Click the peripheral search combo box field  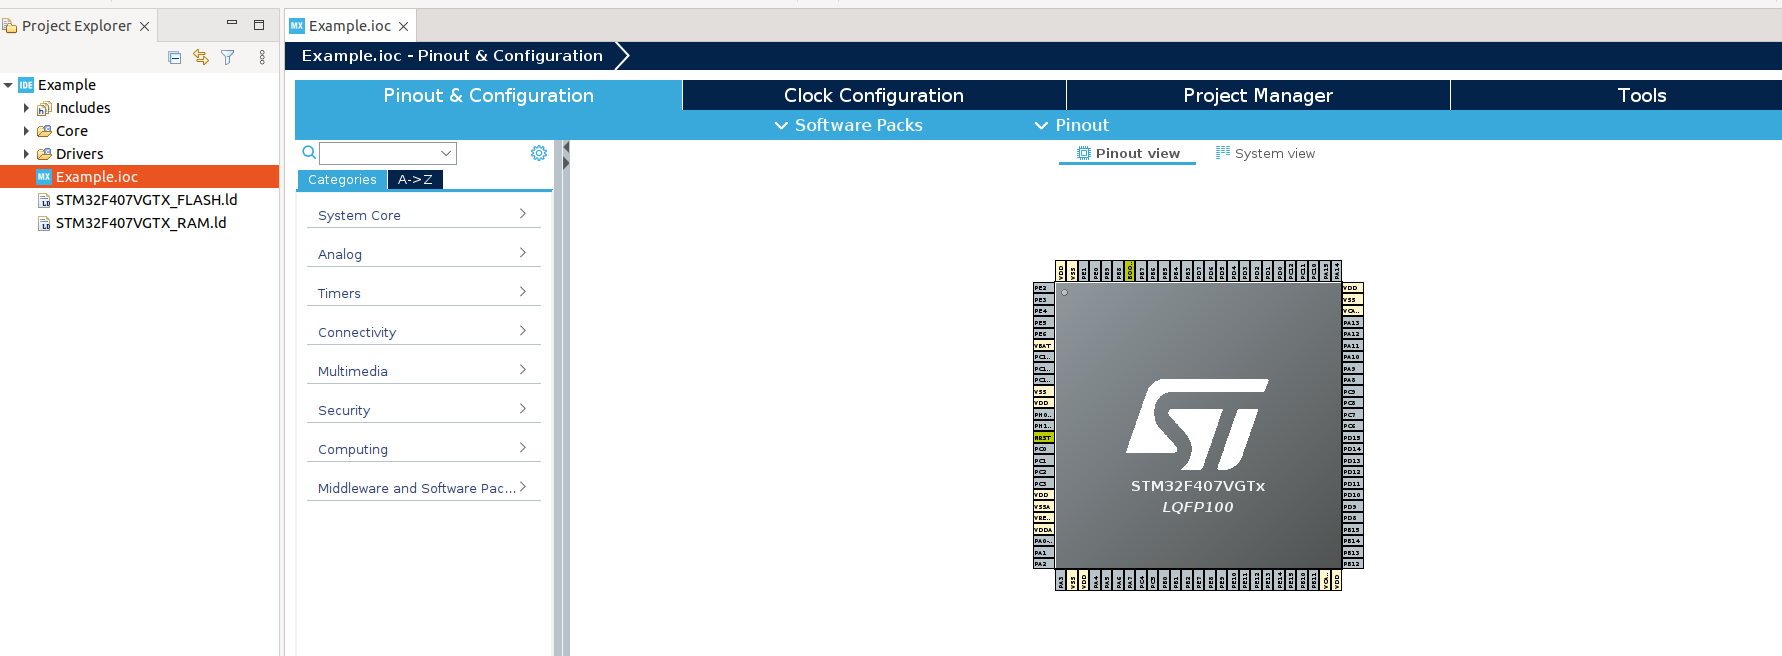379,153
